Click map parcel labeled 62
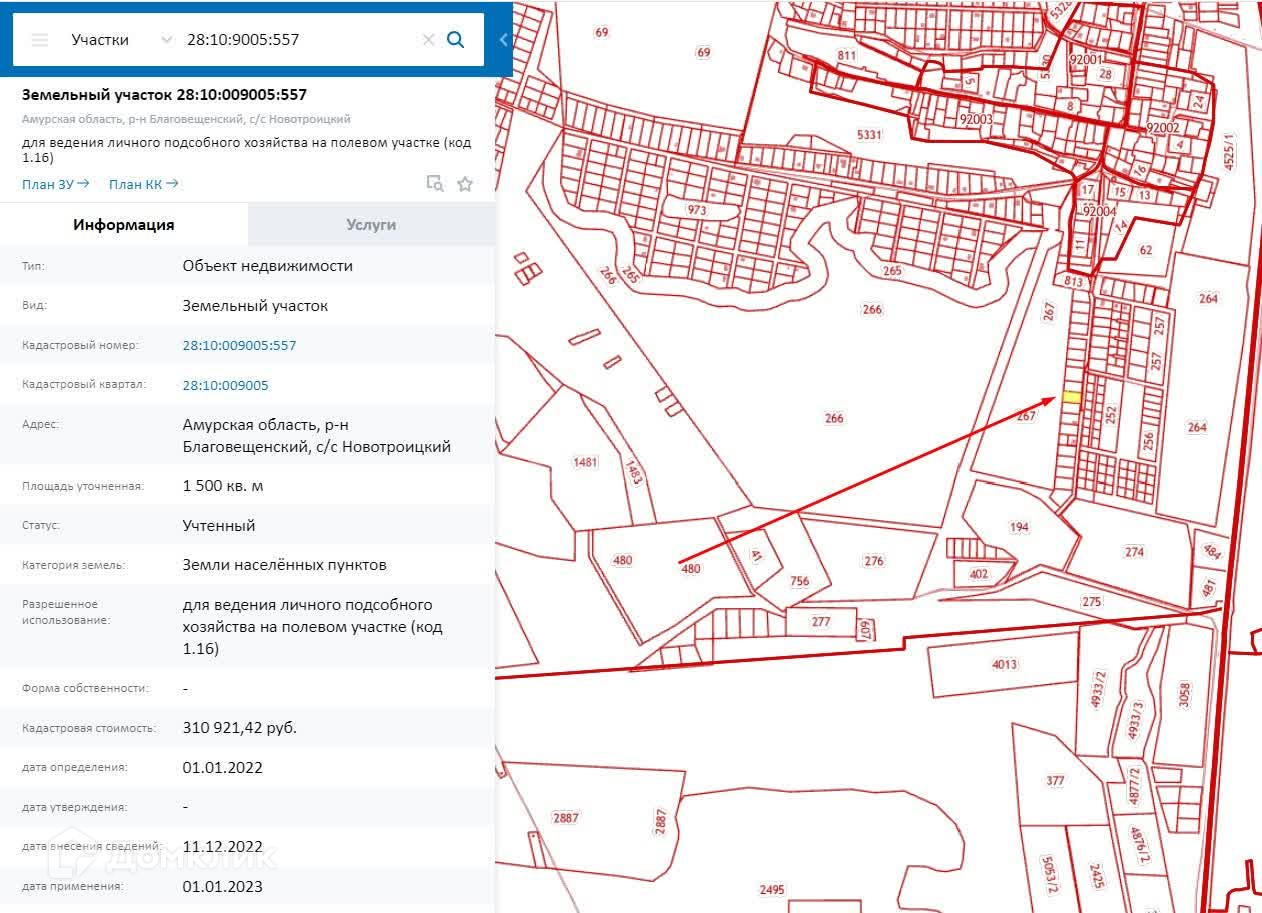1262x913 pixels. [x=1146, y=250]
